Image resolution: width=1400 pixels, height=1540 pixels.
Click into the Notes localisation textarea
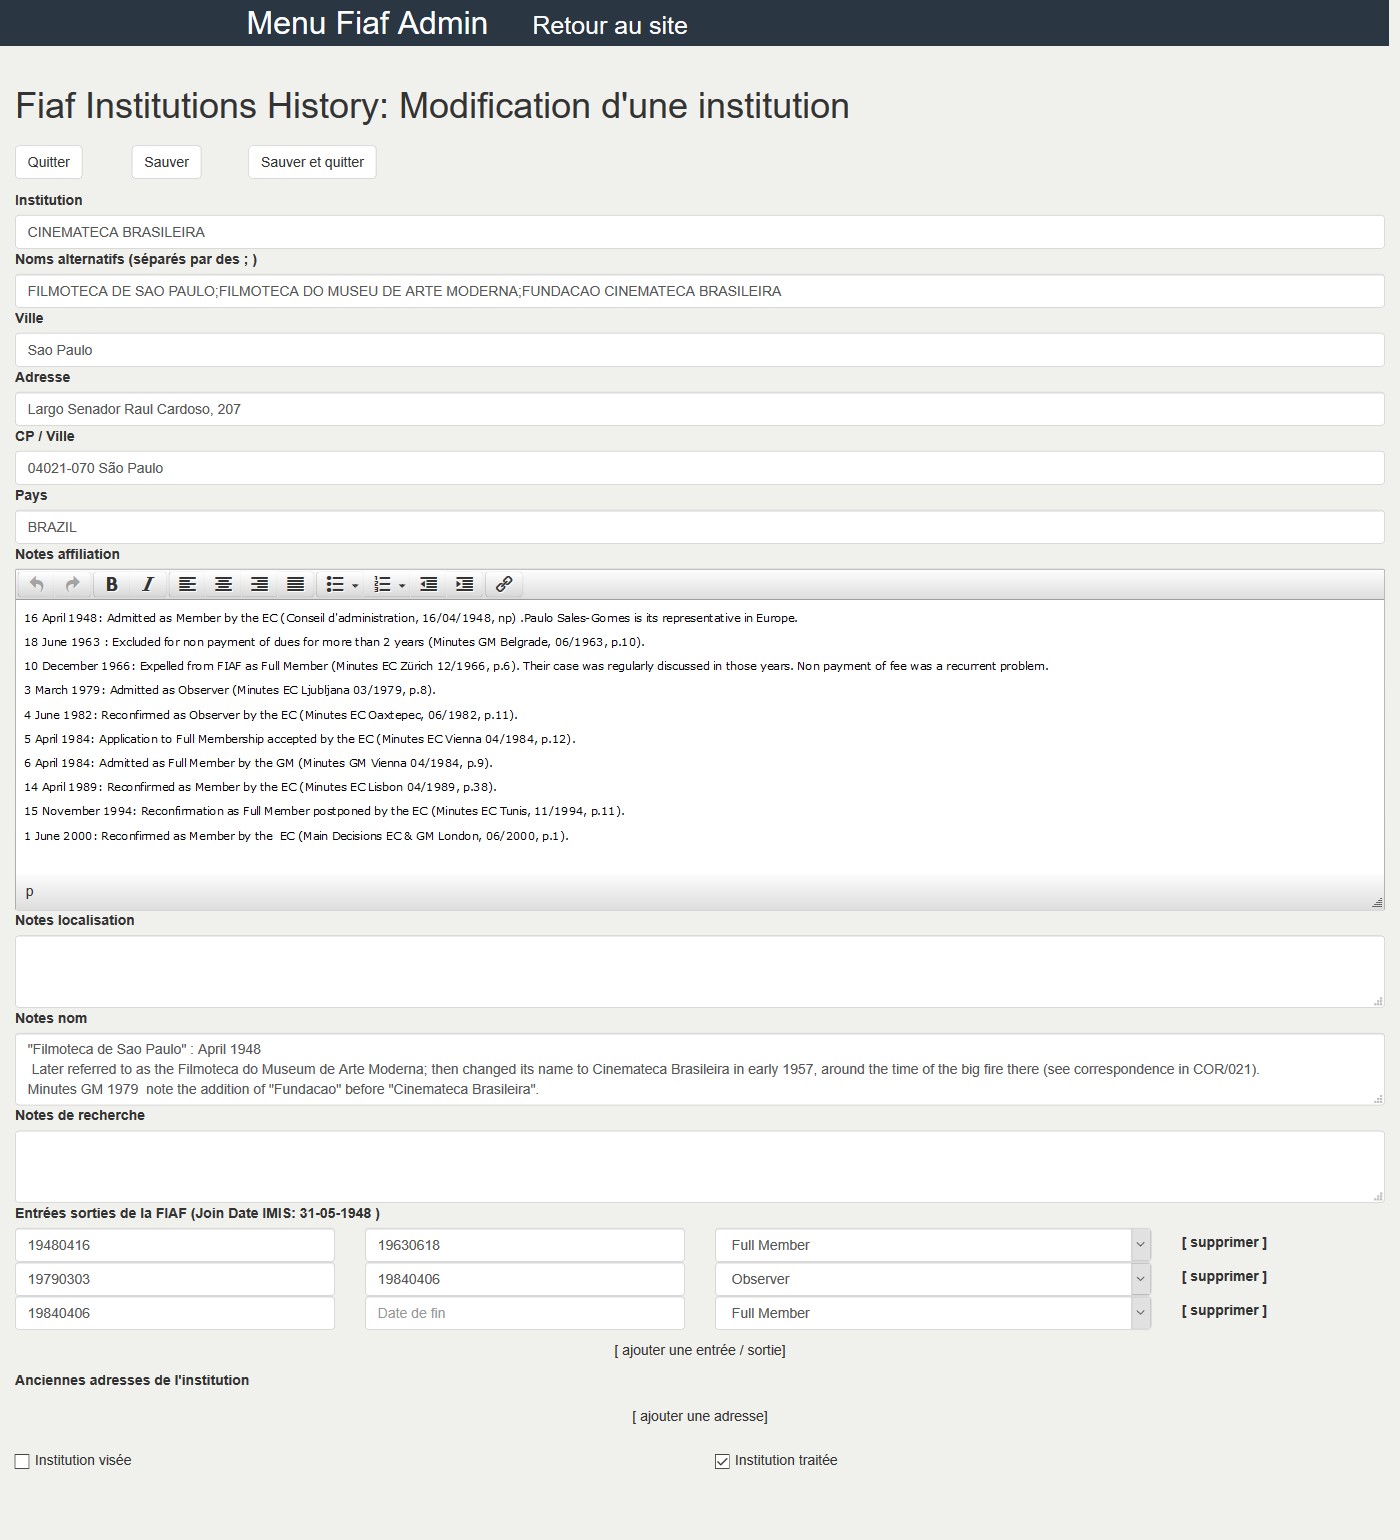click(x=700, y=971)
